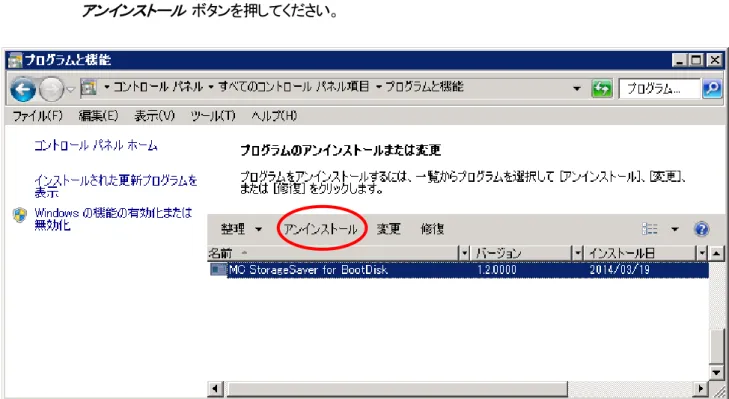Open 名前 column filter dropdown arrow

(x=464, y=253)
